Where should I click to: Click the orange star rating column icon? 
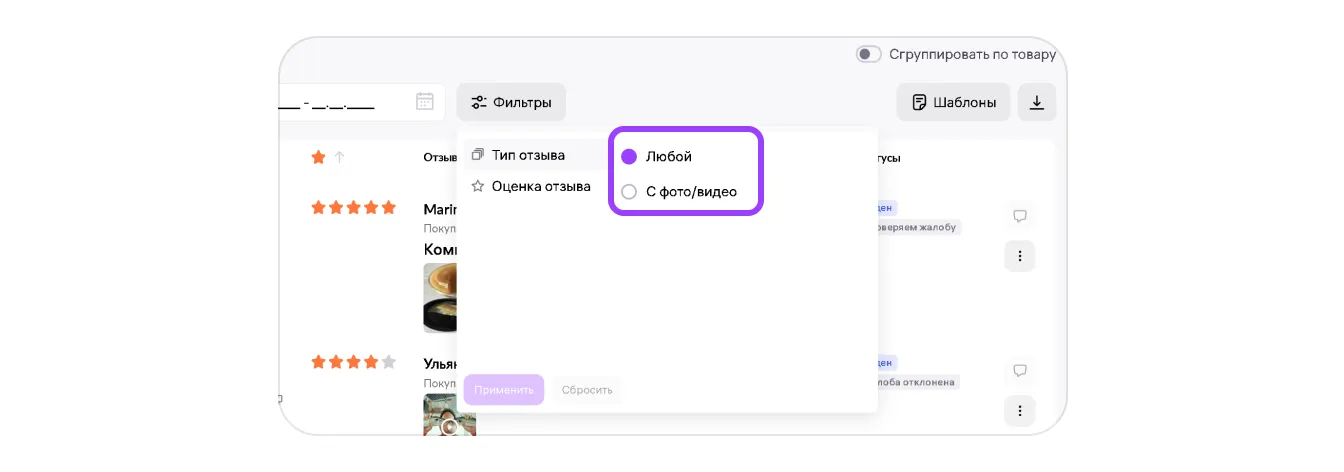(x=318, y=157)
